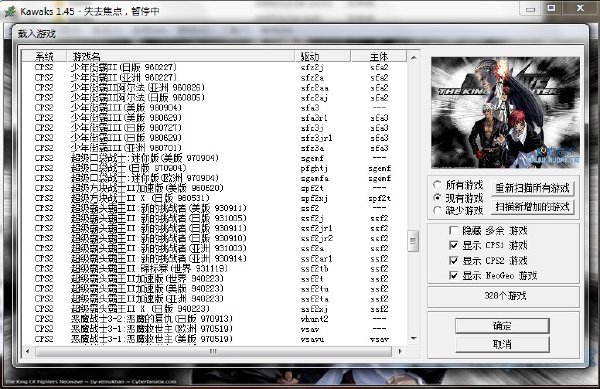The width and height of the screenshot is (600, 389).
Task: Select game row with driver ssf2ar1
Action: coord(214,259)
